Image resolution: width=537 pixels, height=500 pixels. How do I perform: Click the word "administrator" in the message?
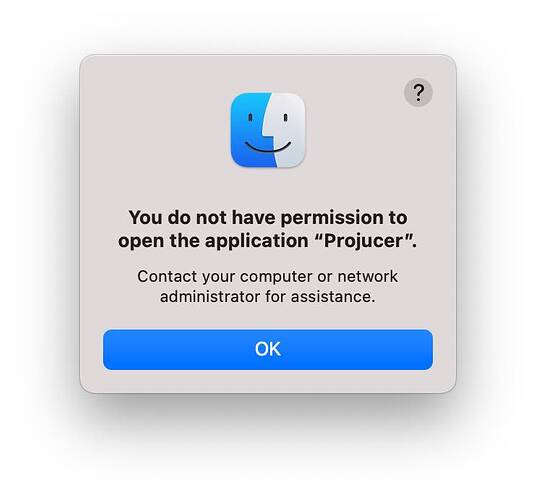coord(210,297)
